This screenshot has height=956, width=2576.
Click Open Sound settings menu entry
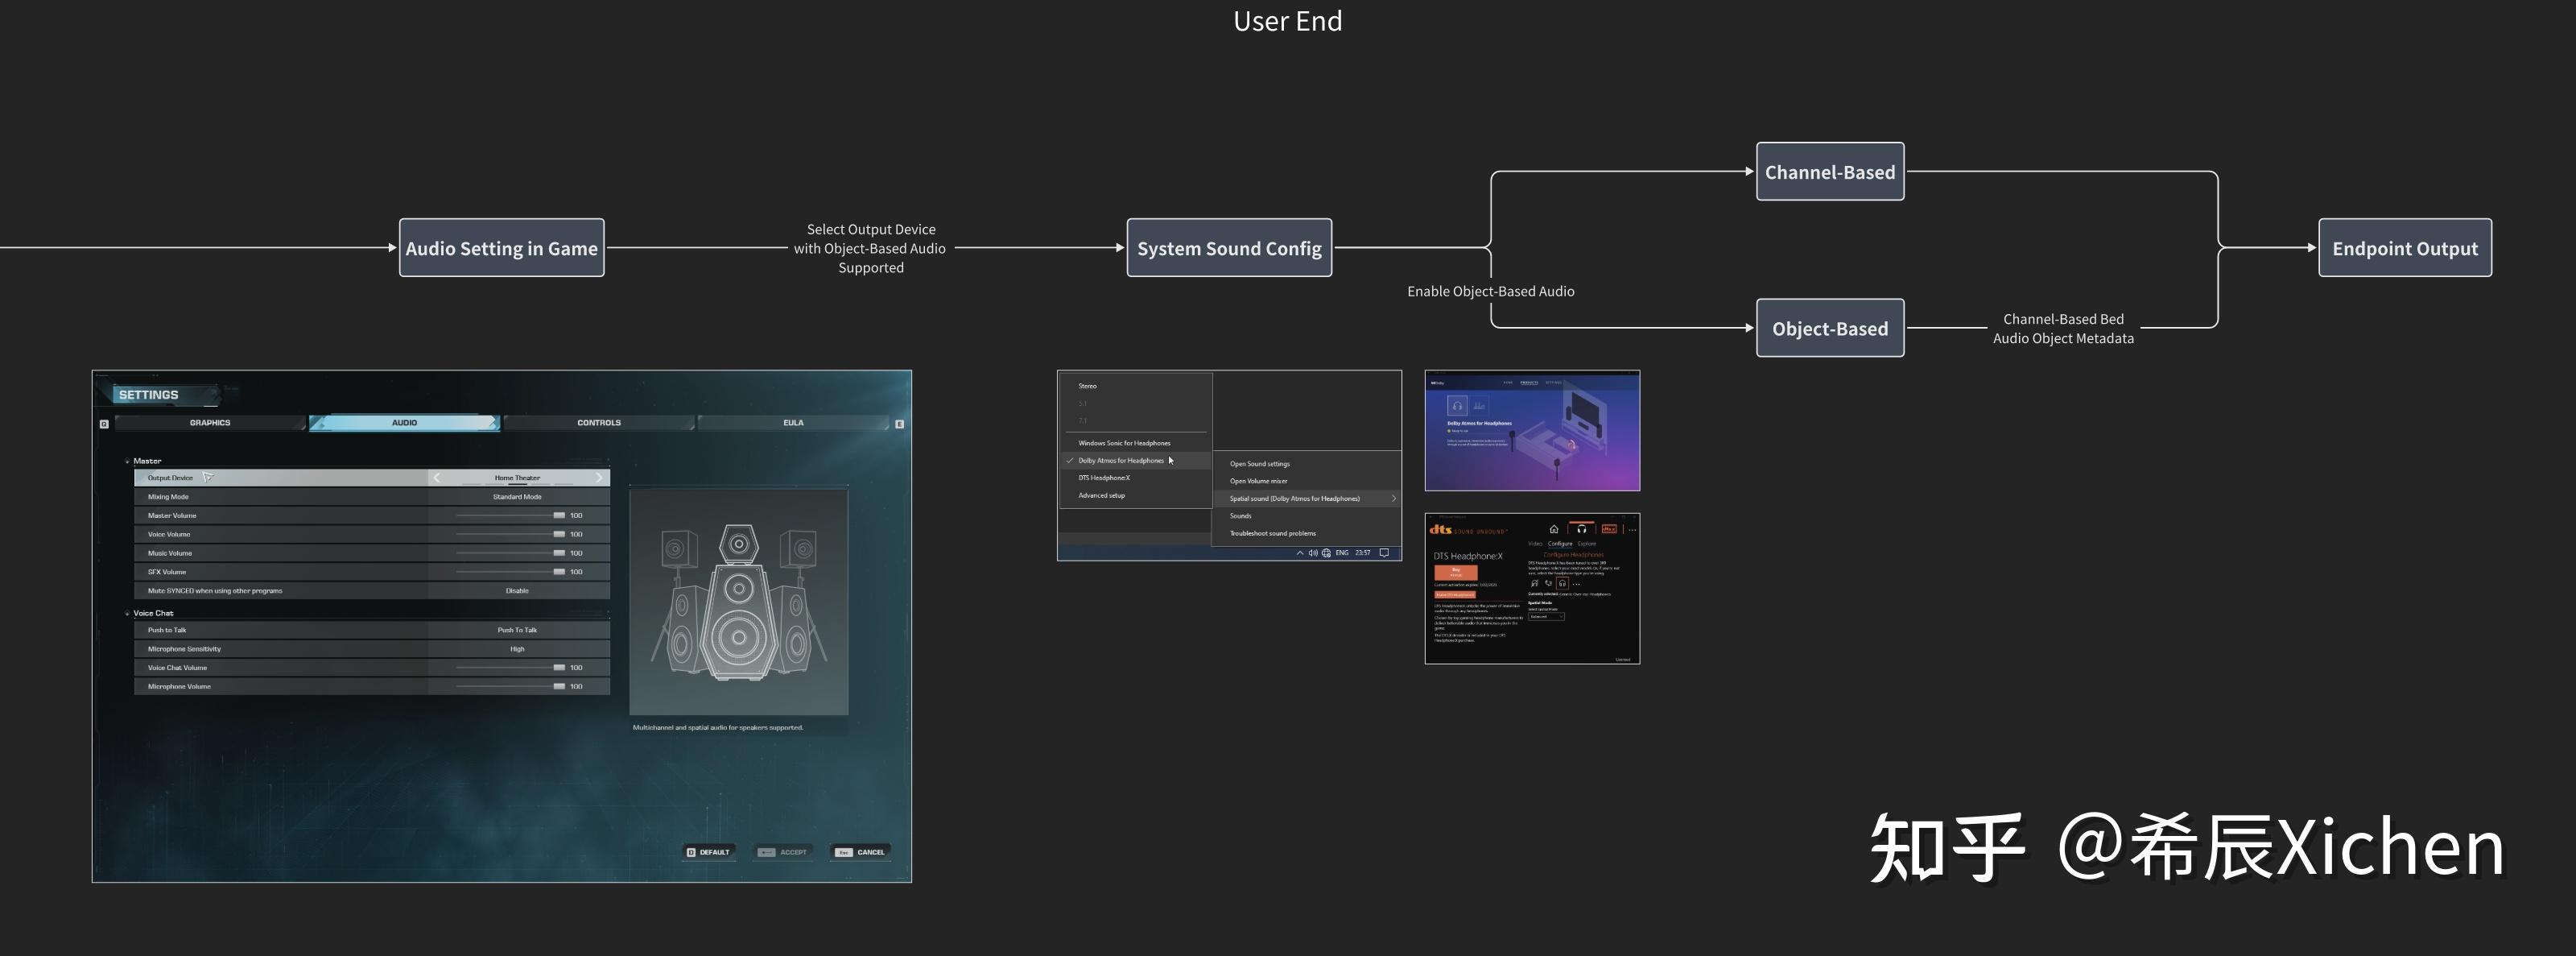tap(1259, 464)
